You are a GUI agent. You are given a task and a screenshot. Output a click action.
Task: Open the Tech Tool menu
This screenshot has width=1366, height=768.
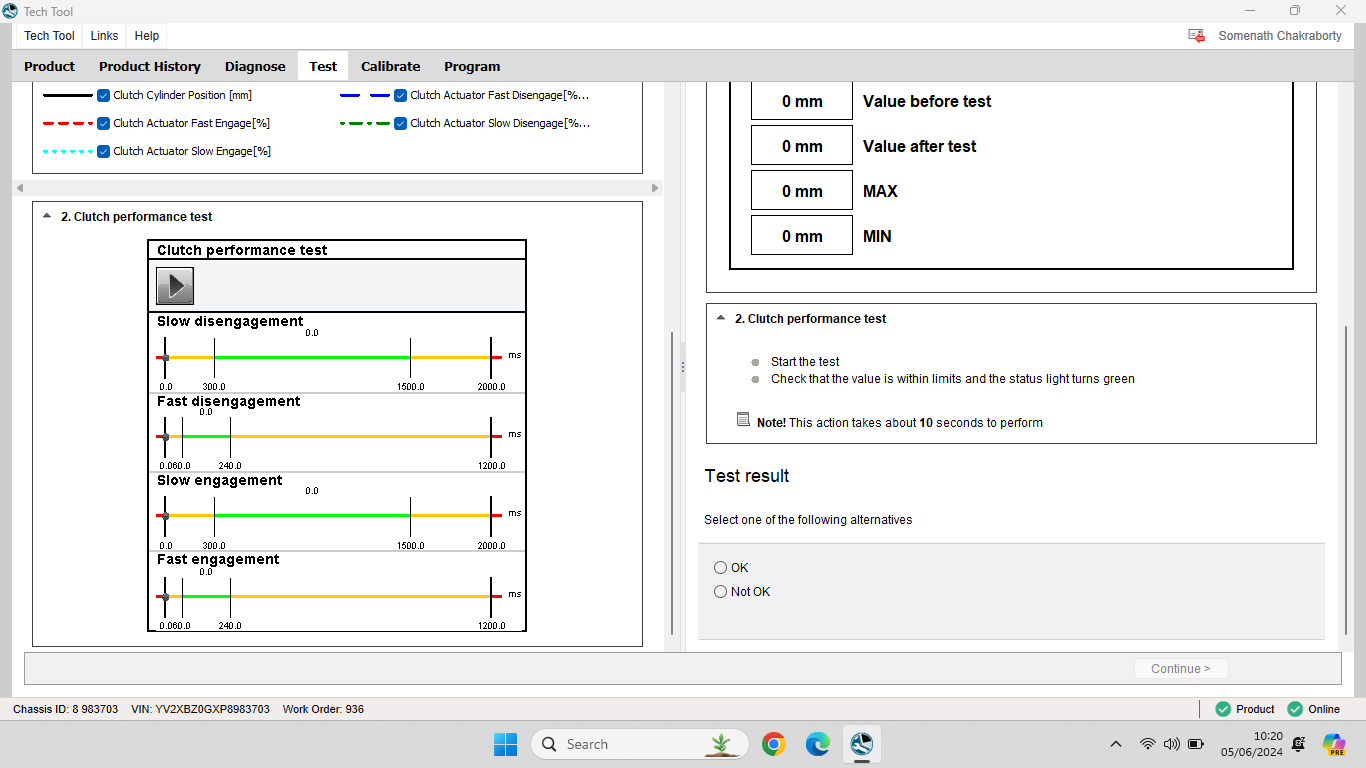pyautogui.click(x=50, y=36)
